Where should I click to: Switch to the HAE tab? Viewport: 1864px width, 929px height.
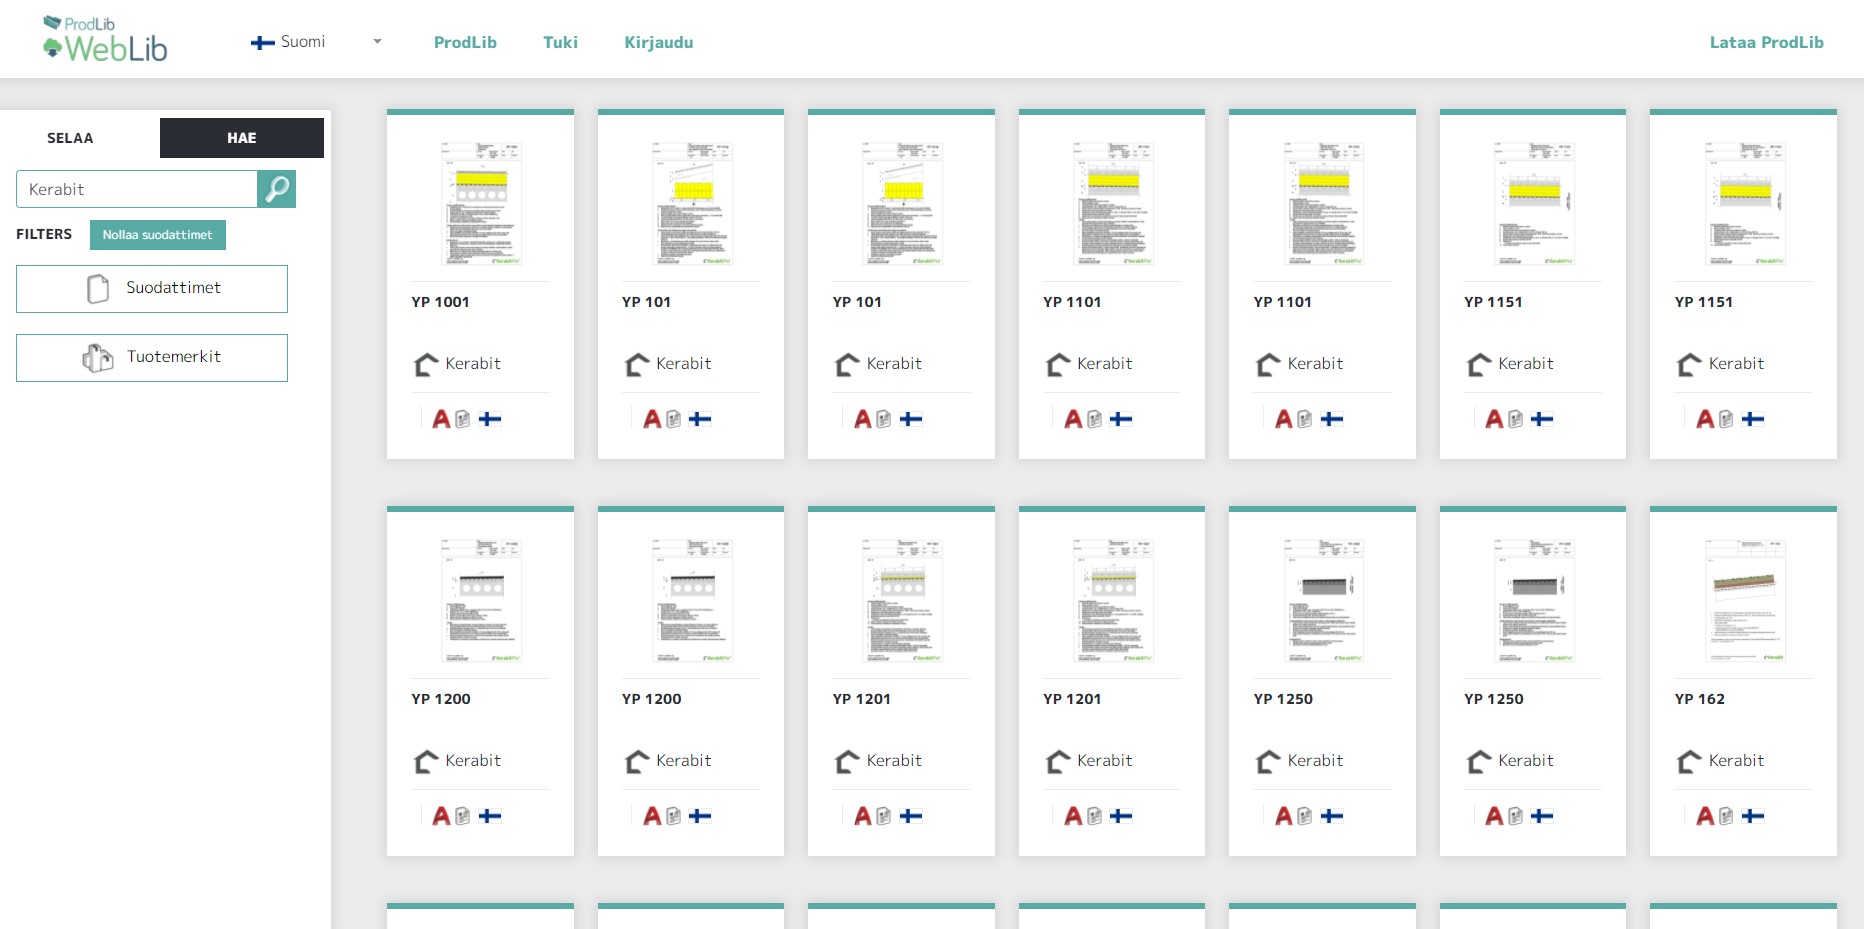point(241,138)
